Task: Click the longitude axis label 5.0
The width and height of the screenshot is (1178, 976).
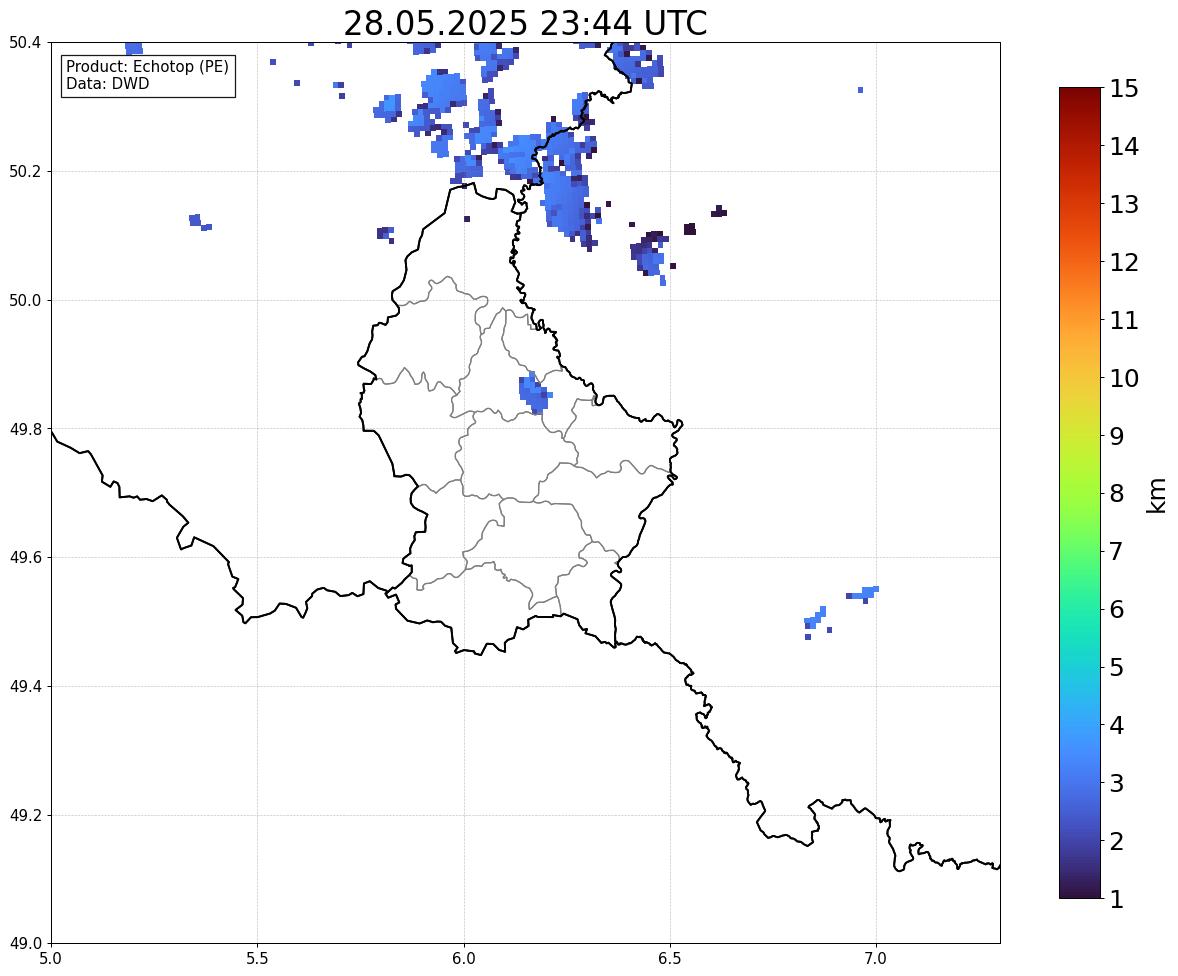Action: pos(51,959)
